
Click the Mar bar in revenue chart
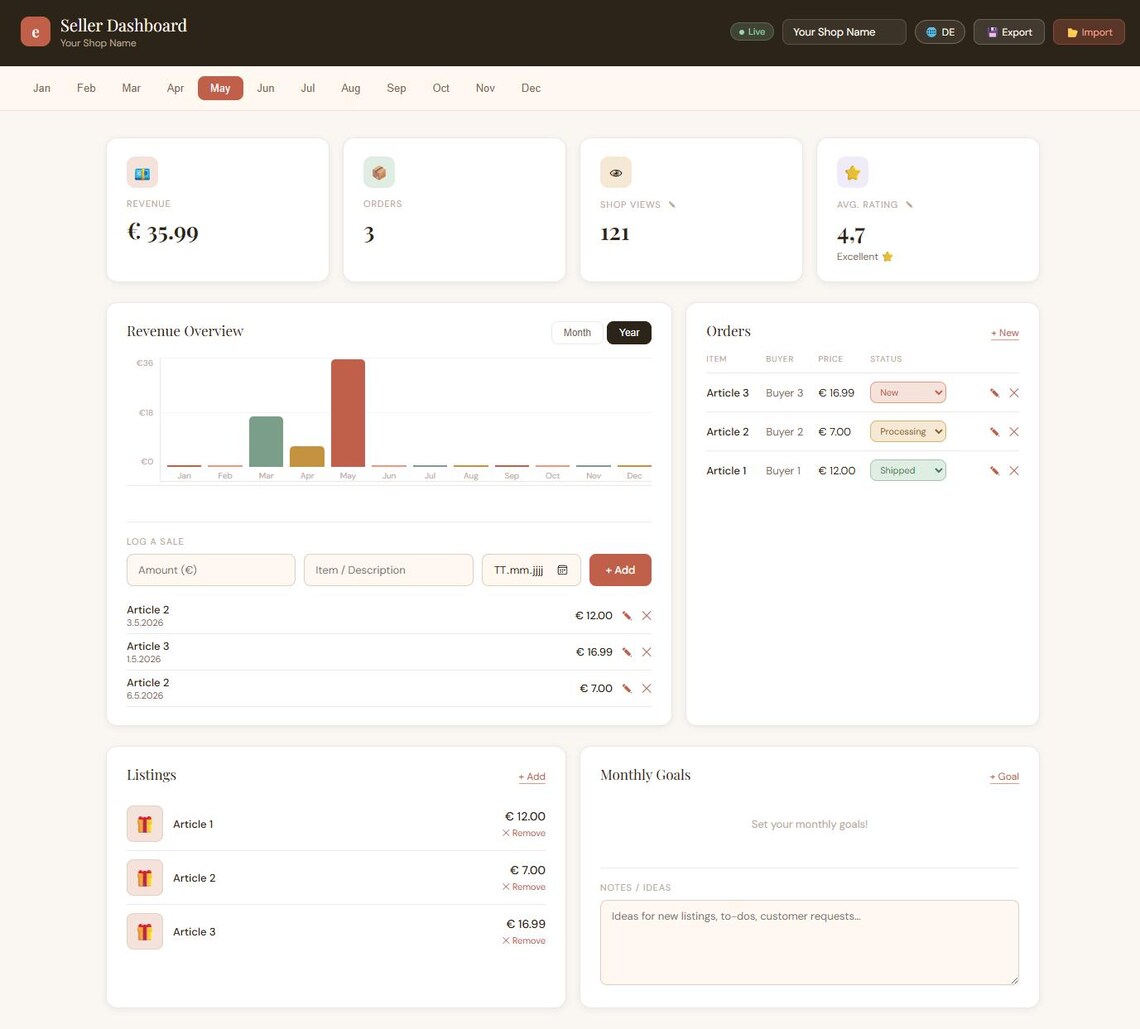click(x=266, y=441)
